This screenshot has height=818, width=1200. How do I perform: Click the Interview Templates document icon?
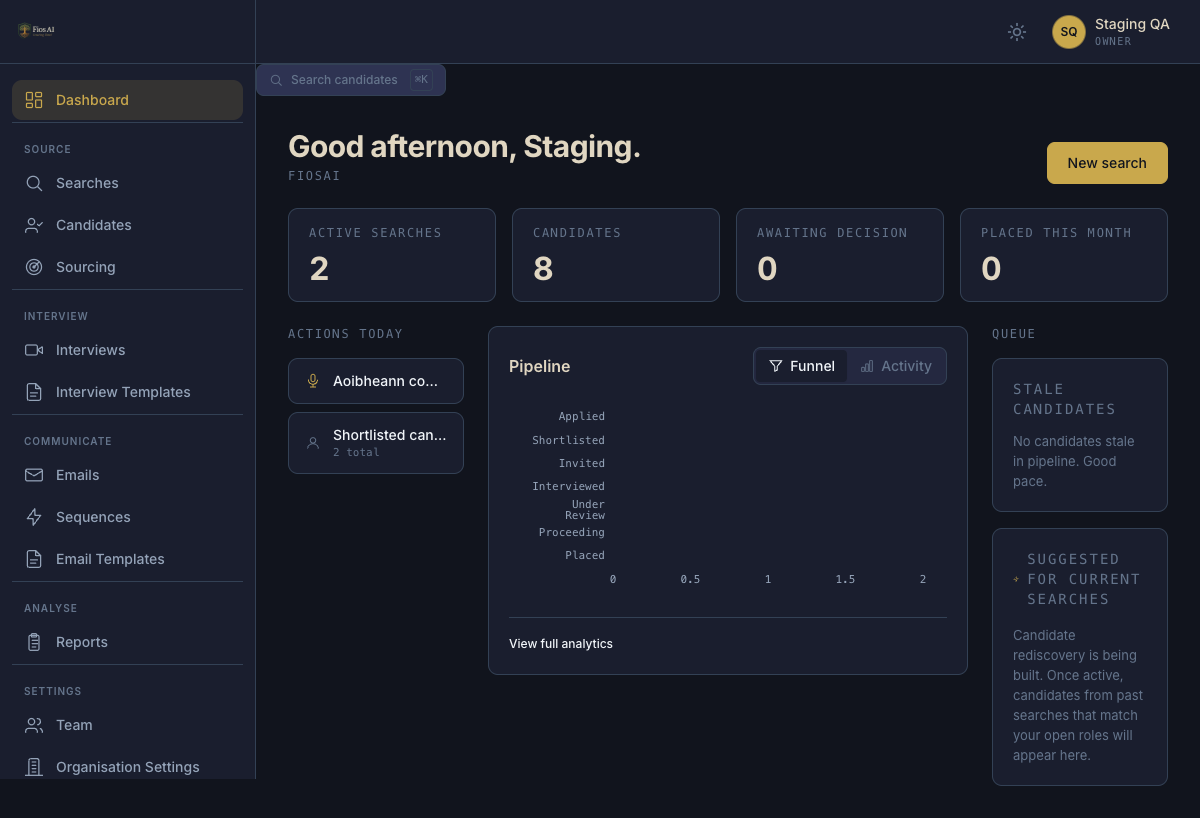[x=34, y=392]
